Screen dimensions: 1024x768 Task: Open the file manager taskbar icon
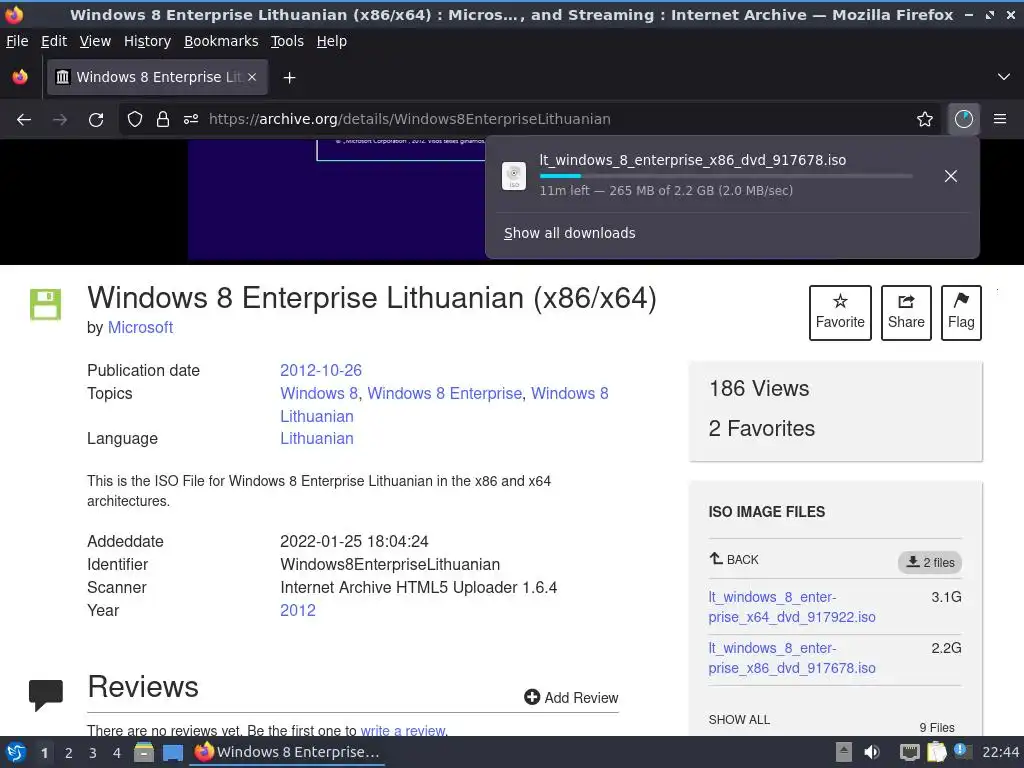pyautogui.click(x=144, y=752)
